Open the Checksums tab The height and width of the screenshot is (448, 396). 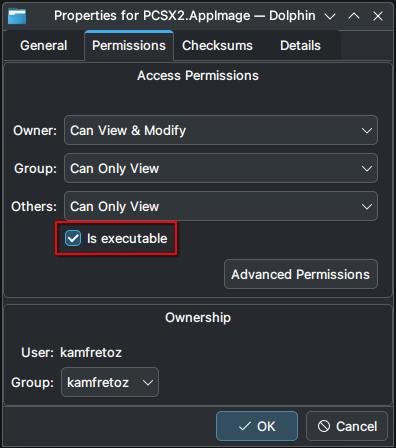(217, 46)
